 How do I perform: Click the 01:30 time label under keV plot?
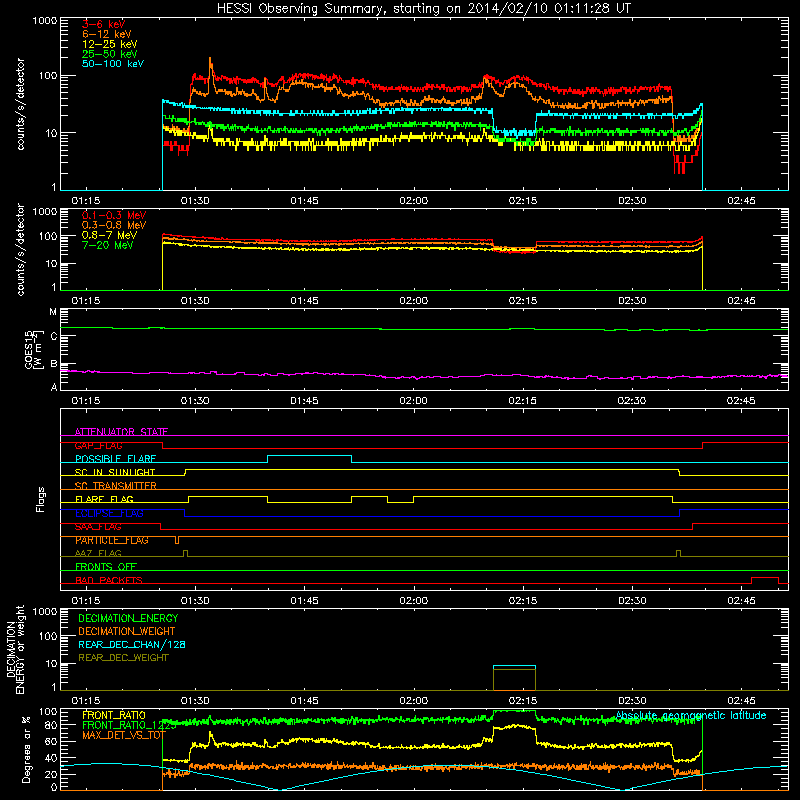[x=195, y=201]
